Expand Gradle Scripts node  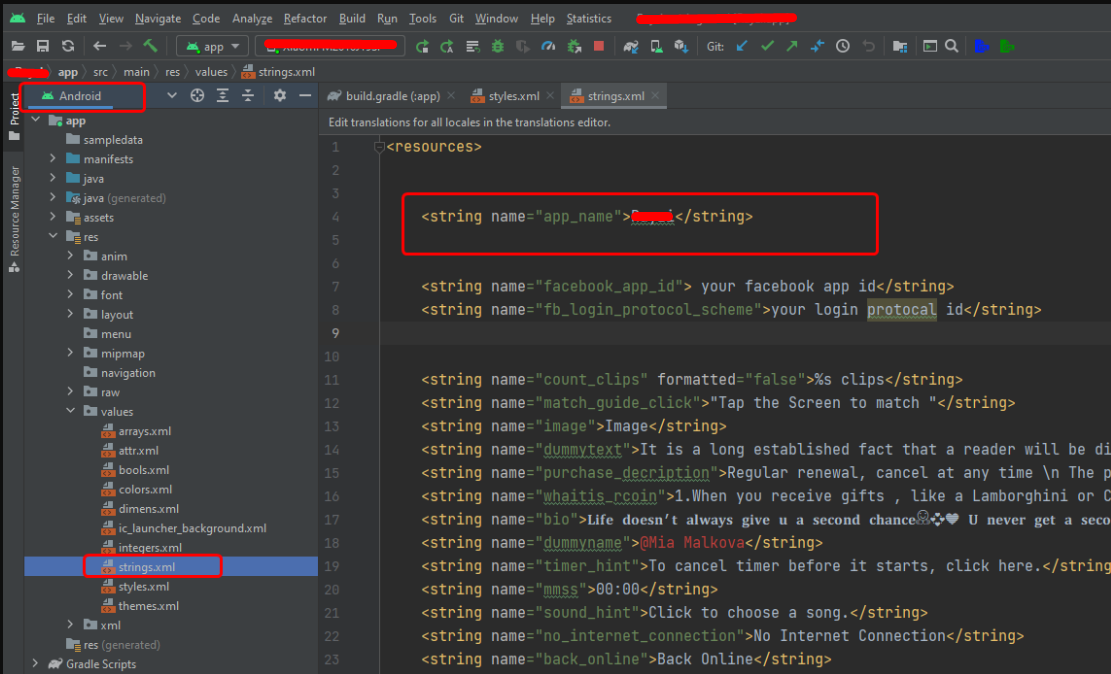point(36,664)
